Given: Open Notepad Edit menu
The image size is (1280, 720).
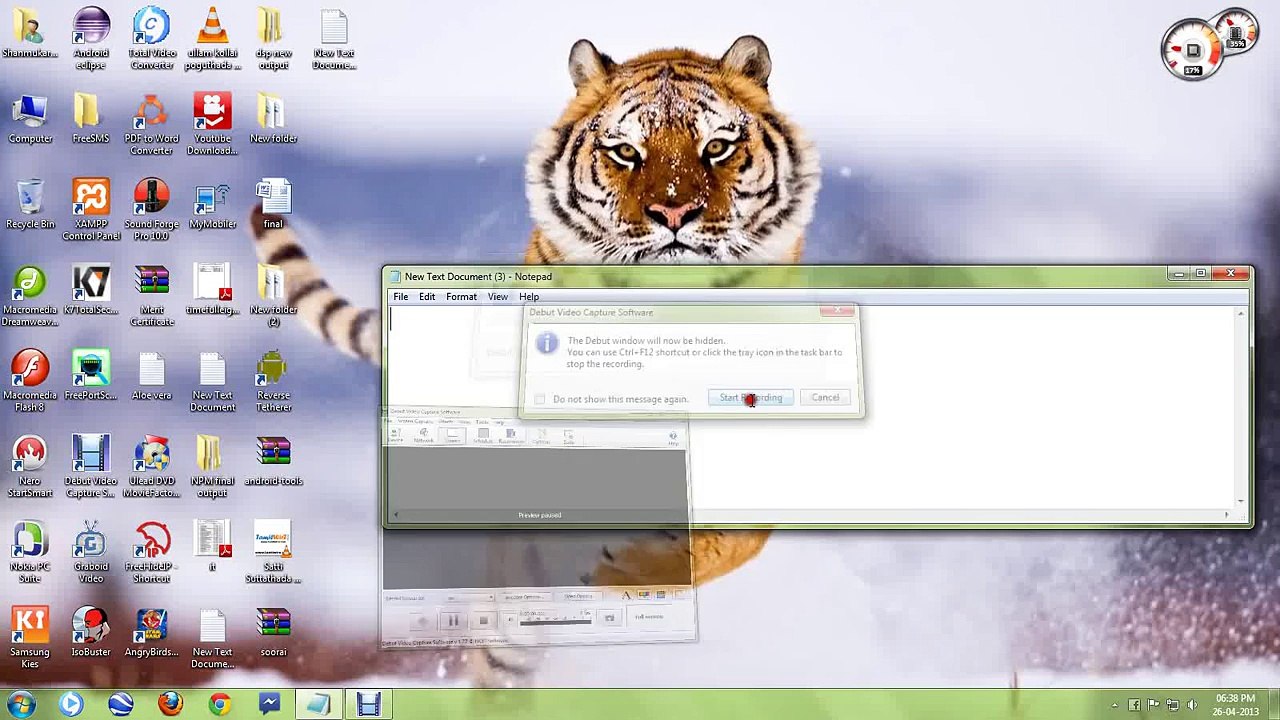Looking at the screenshot, I should pyautogui.click(x=427, y=297).
